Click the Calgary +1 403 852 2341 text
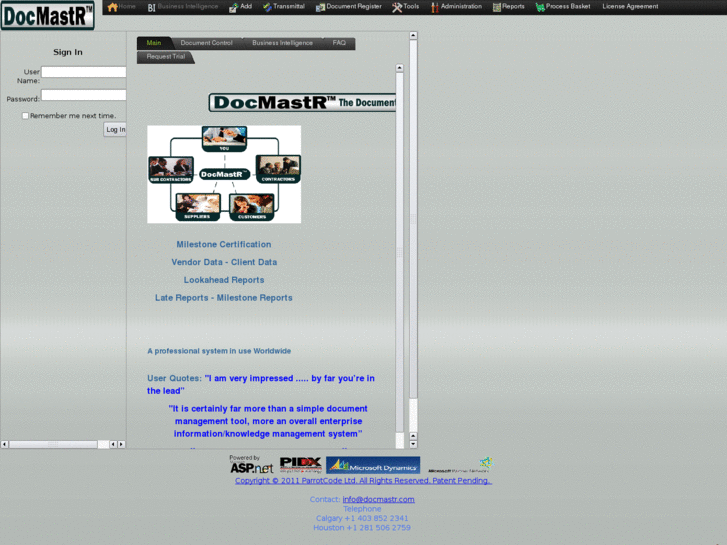The image size is (727, 545). (362, 518)
